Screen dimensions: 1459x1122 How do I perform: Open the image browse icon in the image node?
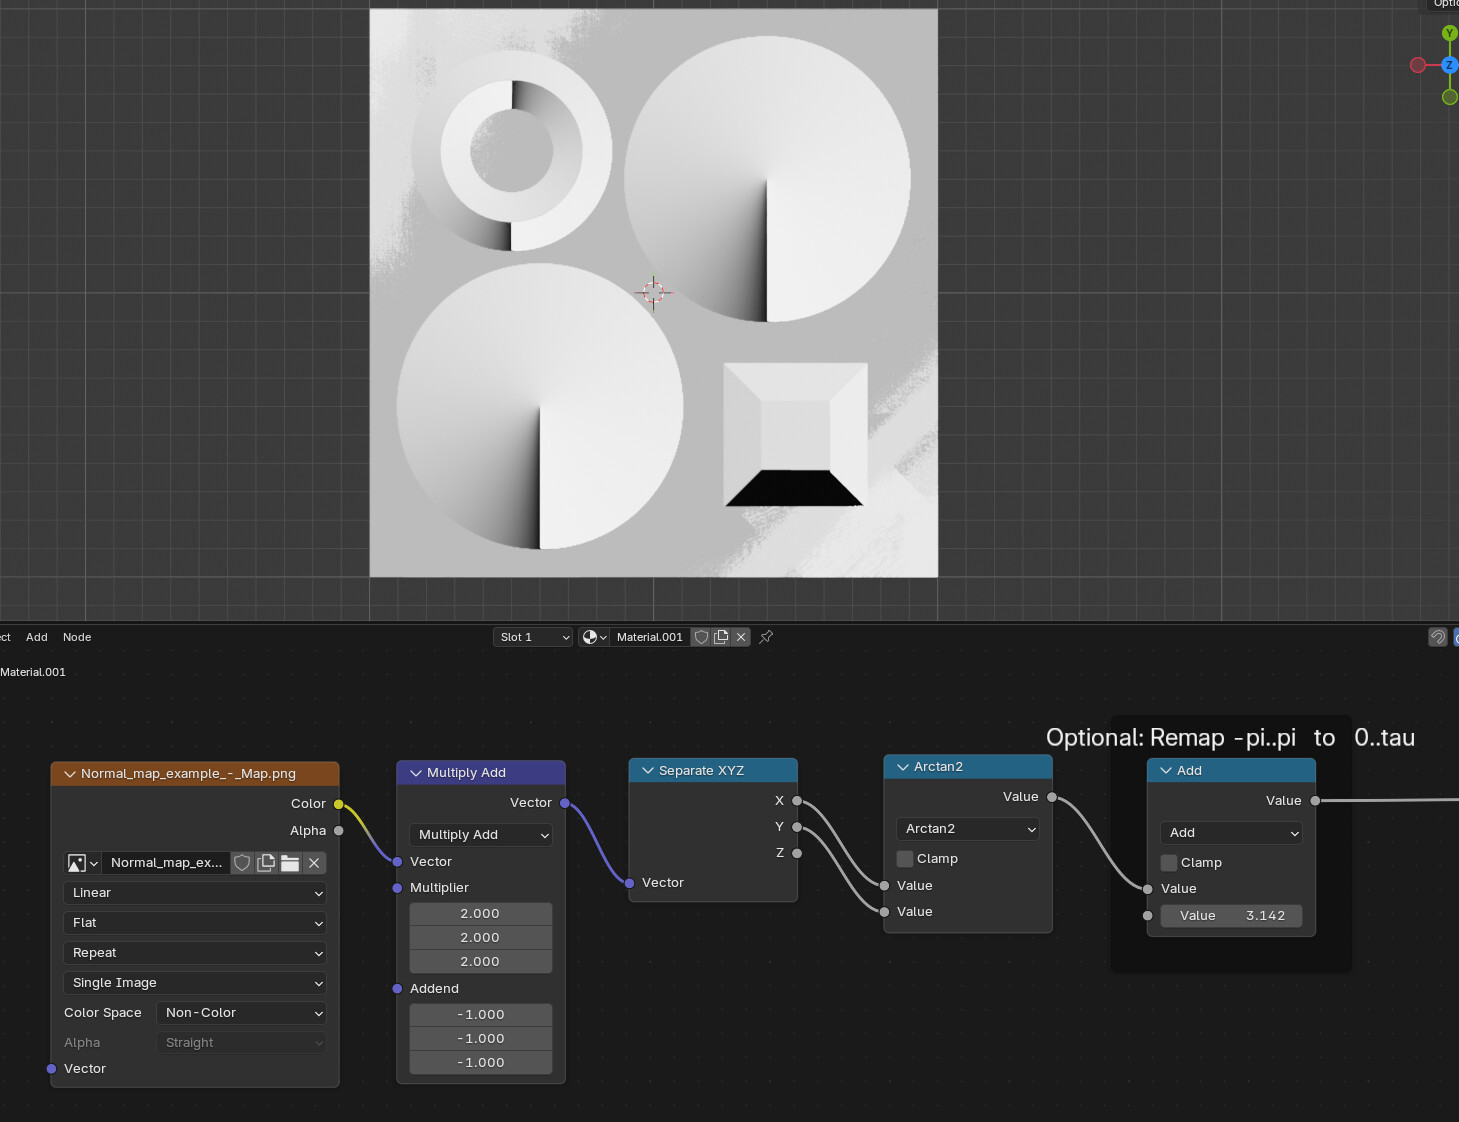pyautogui.click(x=82, y=863)
